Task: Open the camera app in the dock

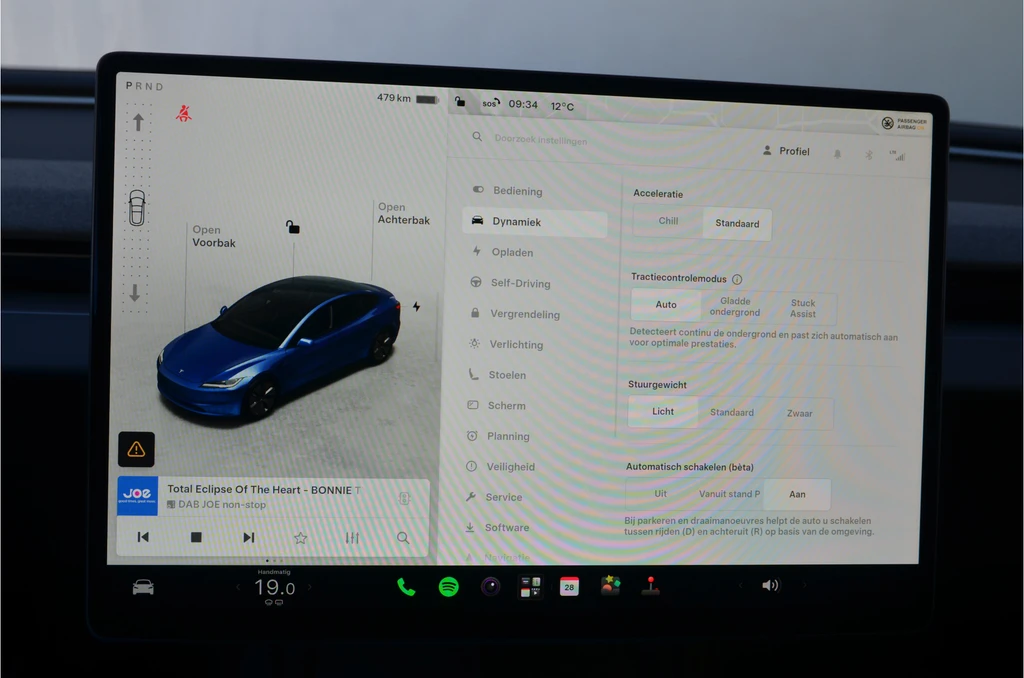Action: pos(490,587)
